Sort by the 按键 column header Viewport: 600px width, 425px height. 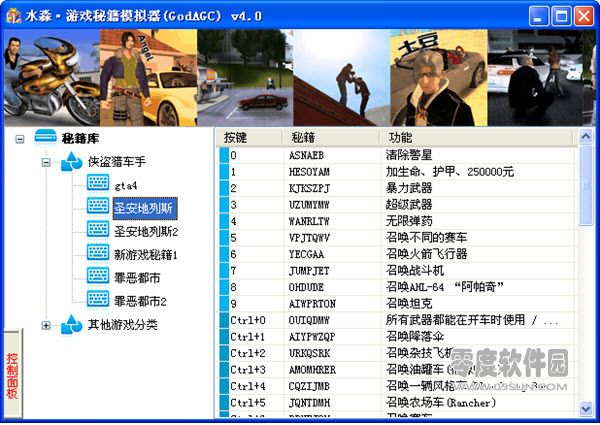click(x=249, y=137)
